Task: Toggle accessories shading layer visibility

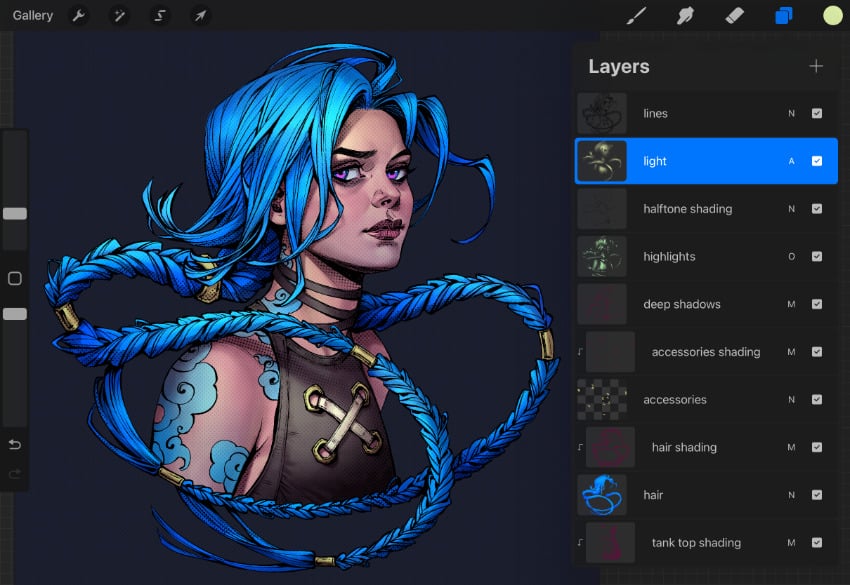Action: point(817,352)
